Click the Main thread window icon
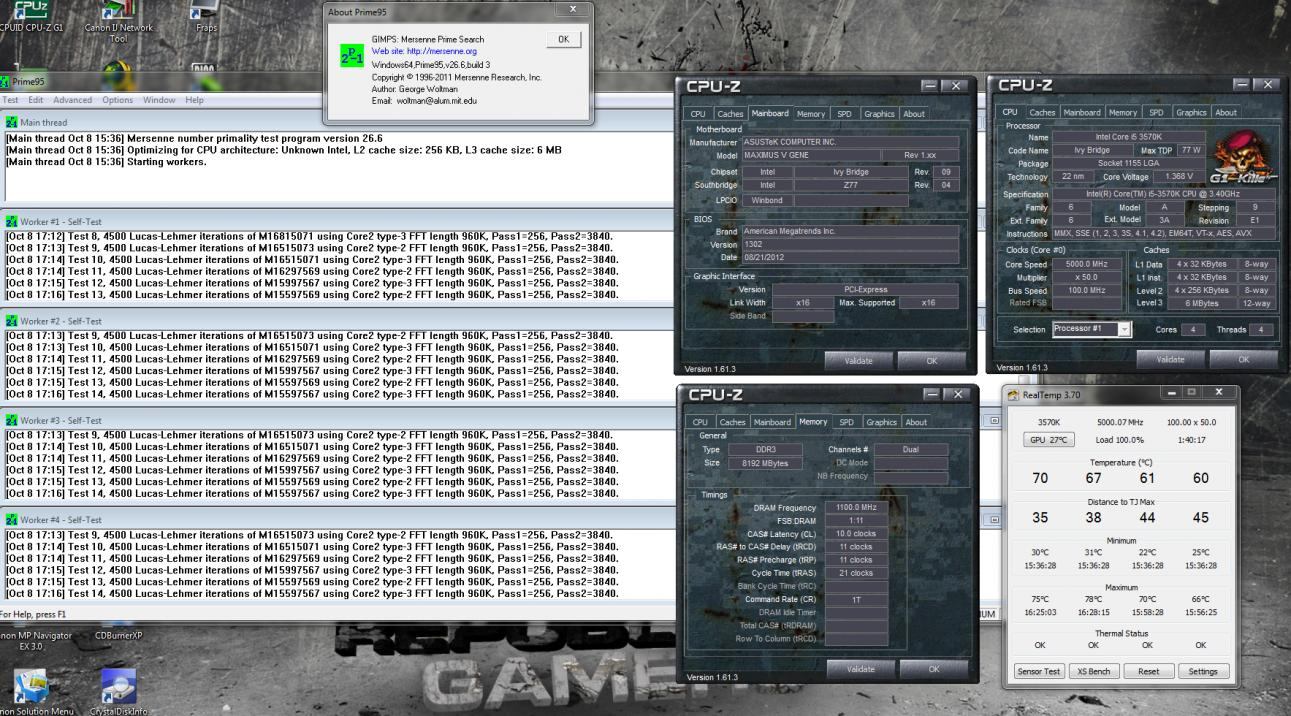1291x716 pixels. [11, 122]
